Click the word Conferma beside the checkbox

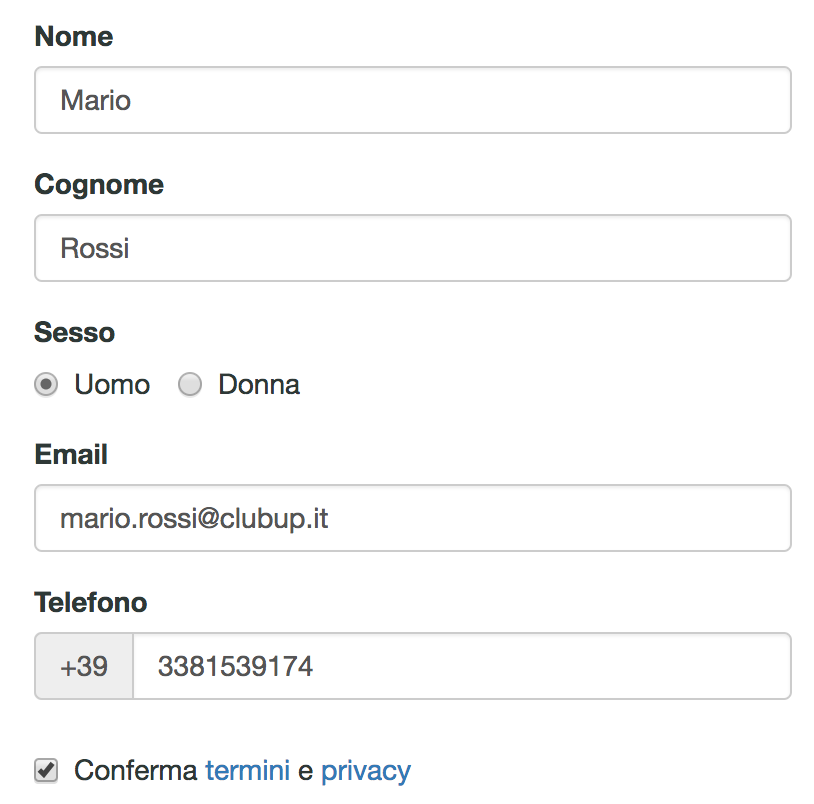[x=135, y=770]
